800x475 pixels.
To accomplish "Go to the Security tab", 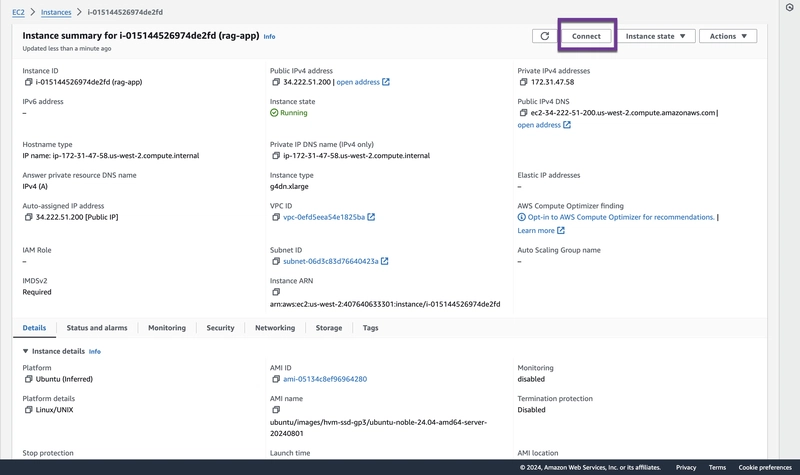I will coord(220,328).
